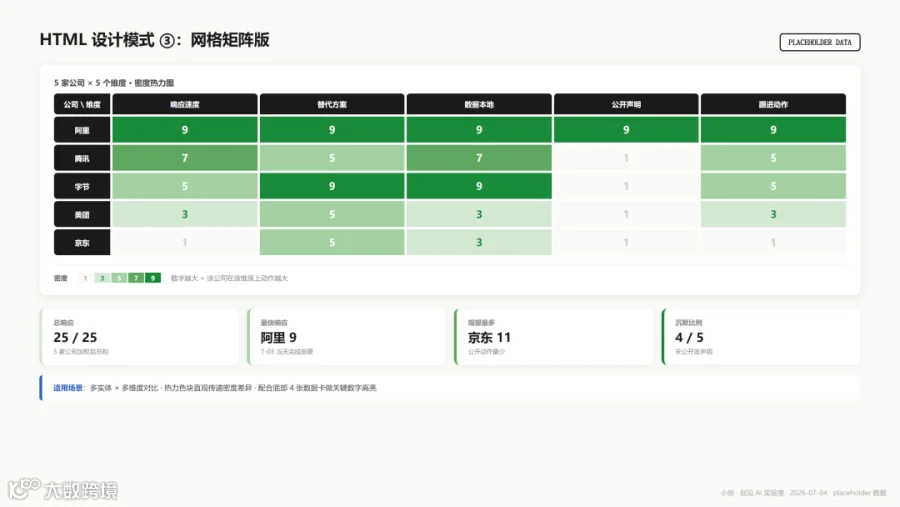Select the 京东 row label
This screenshot has height=507, width=900.
click(x=82, y=242)
